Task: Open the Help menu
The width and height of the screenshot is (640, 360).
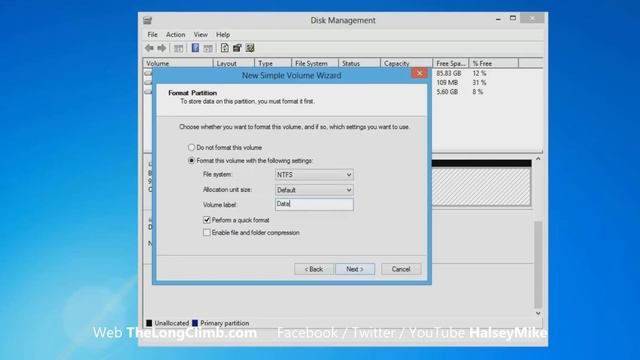Action: click(x=223, y=35)
